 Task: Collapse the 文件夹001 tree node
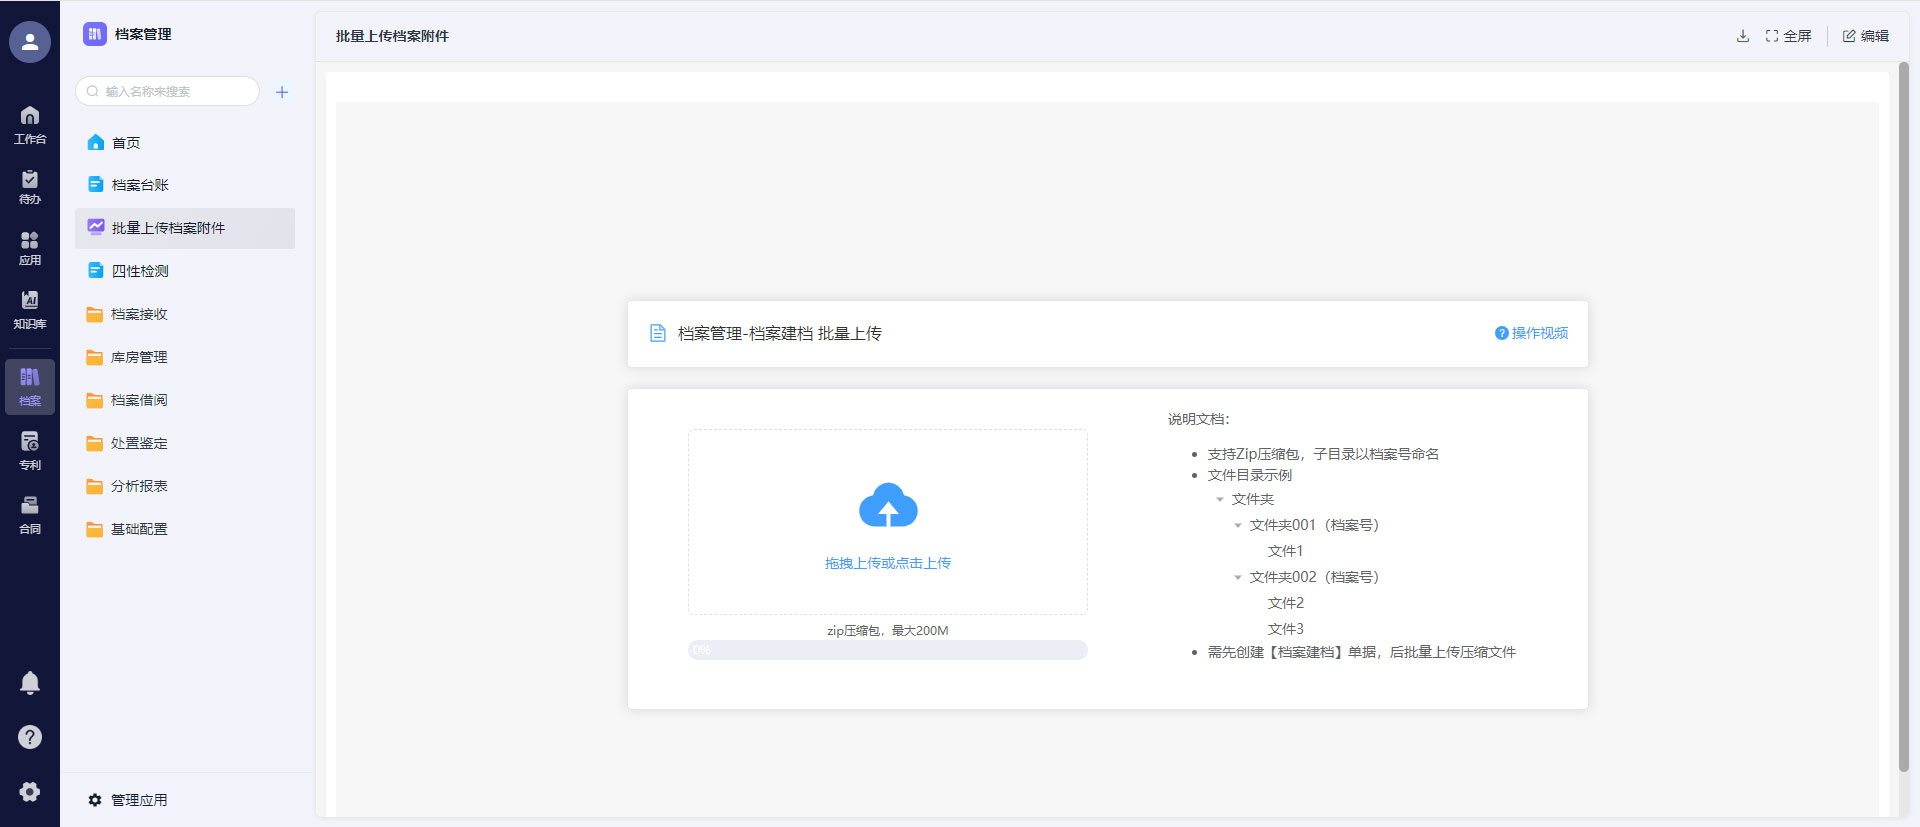point(1238,526)
